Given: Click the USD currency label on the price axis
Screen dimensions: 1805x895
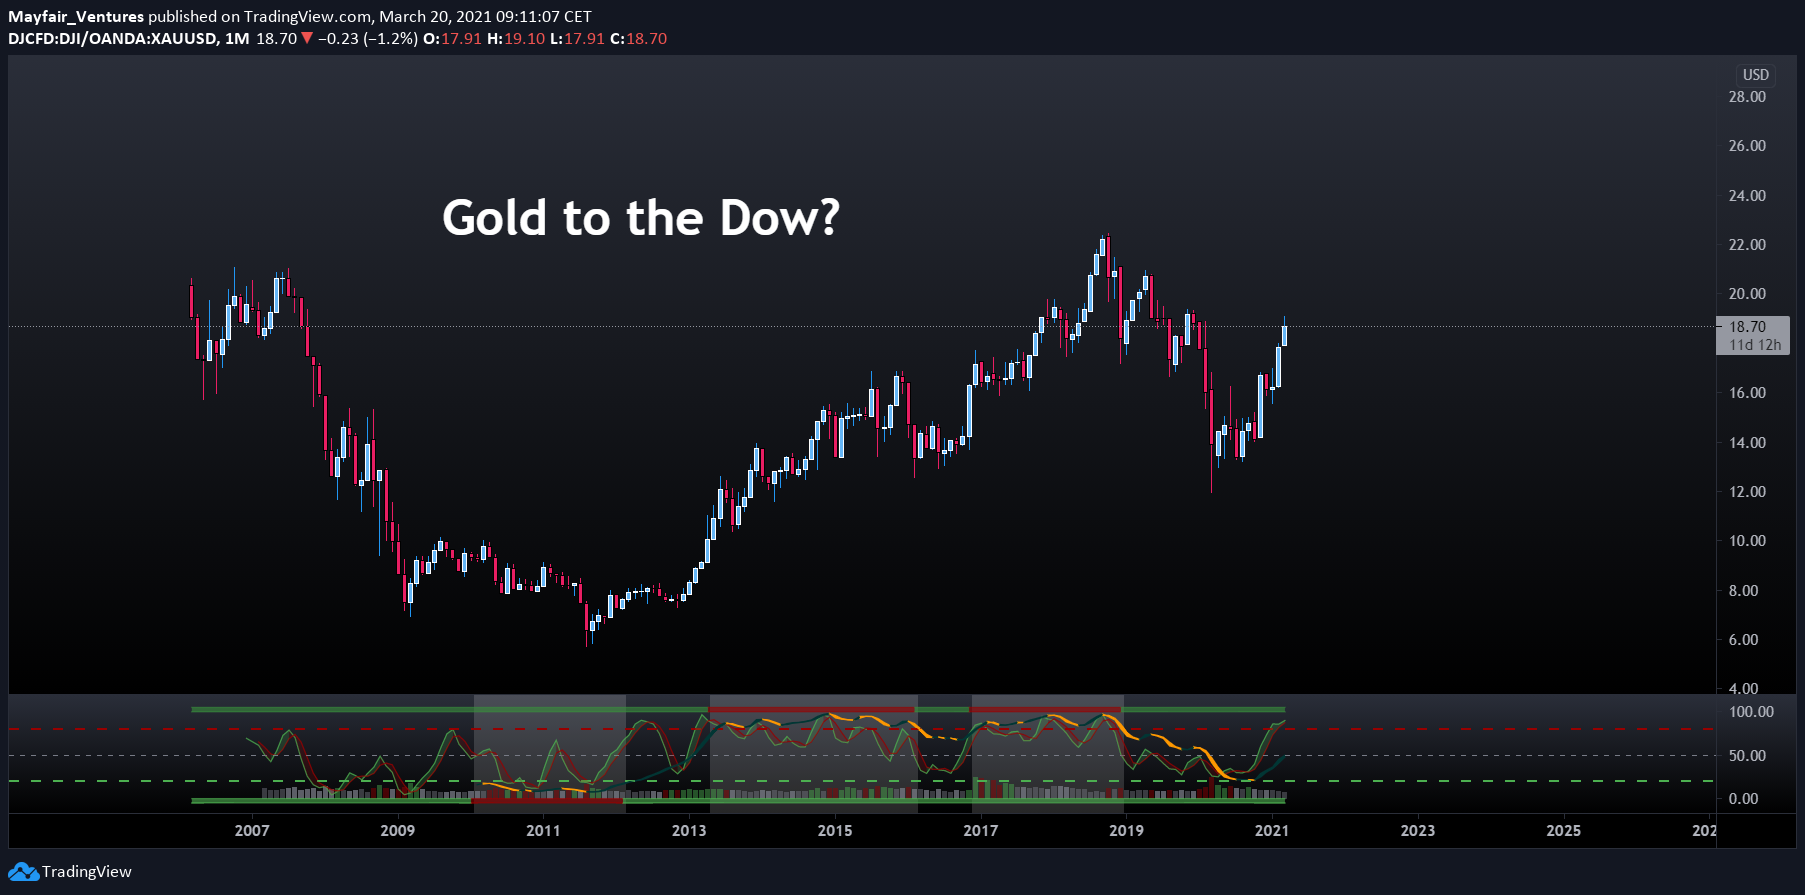Looking at the screenshot, I should 1756,75.
